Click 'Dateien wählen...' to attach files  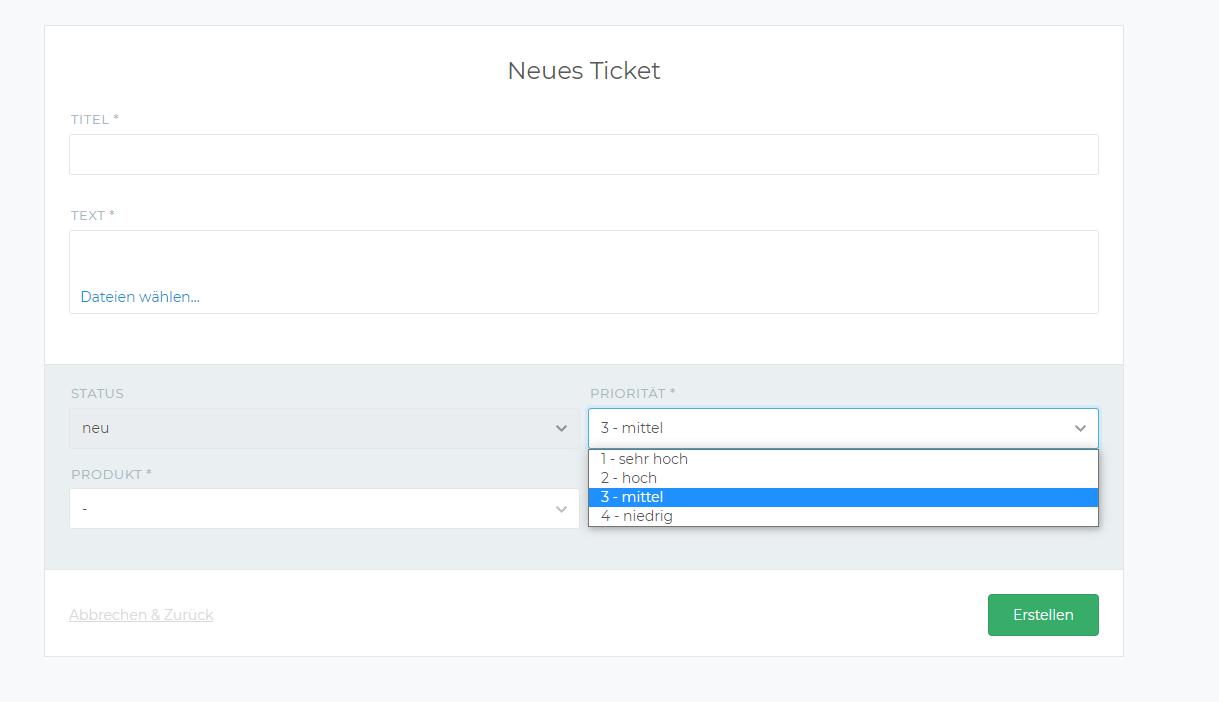coord(139,297)
